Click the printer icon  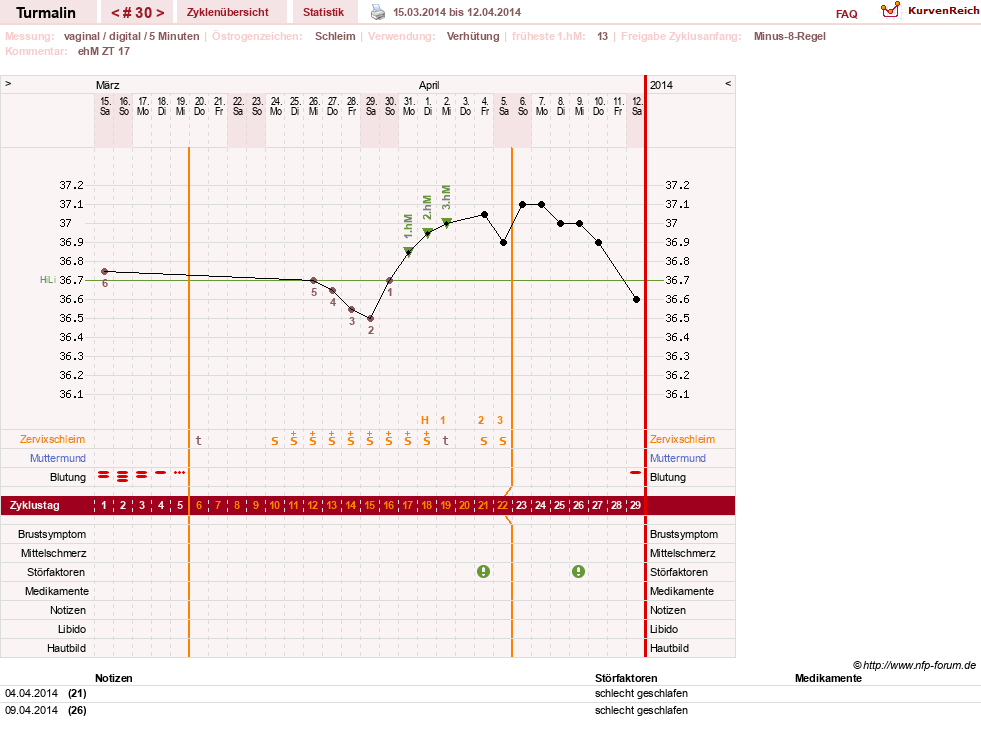point(378,12)
